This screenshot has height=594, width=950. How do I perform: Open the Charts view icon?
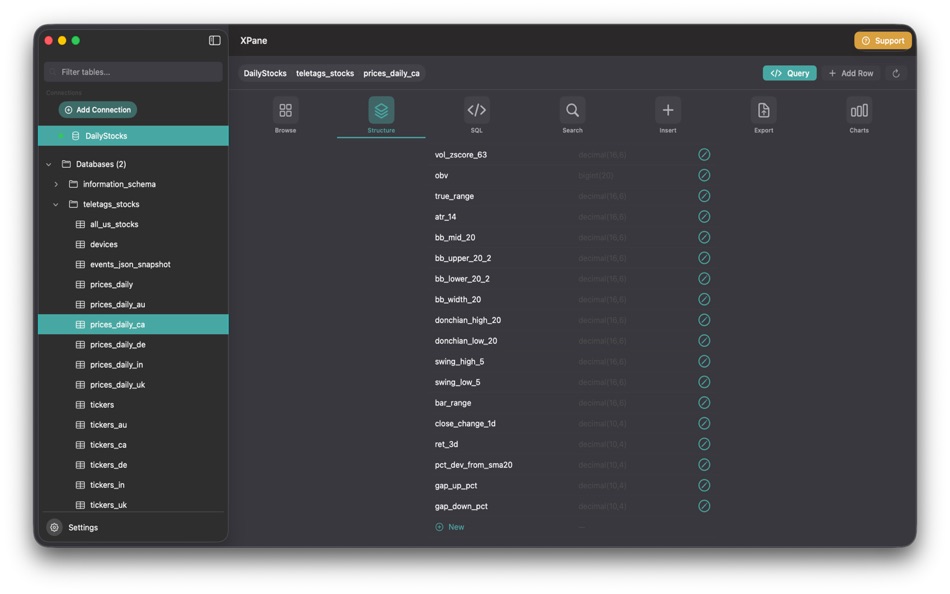(858, 112)
